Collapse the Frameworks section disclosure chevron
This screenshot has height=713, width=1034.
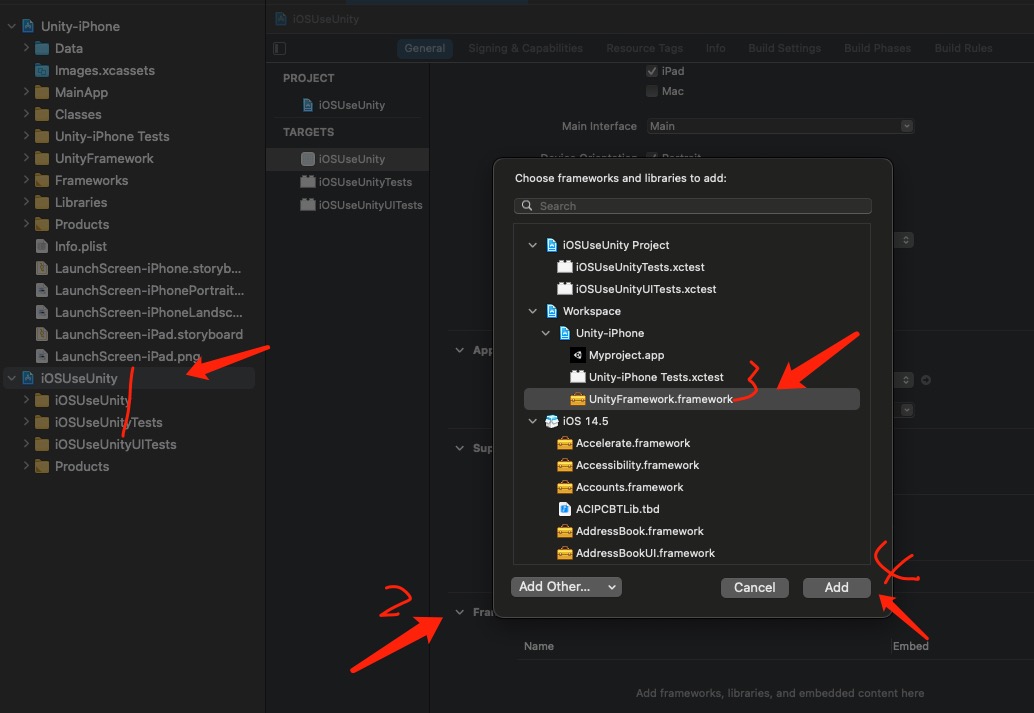pyautogui.click(x=460, y=612)
